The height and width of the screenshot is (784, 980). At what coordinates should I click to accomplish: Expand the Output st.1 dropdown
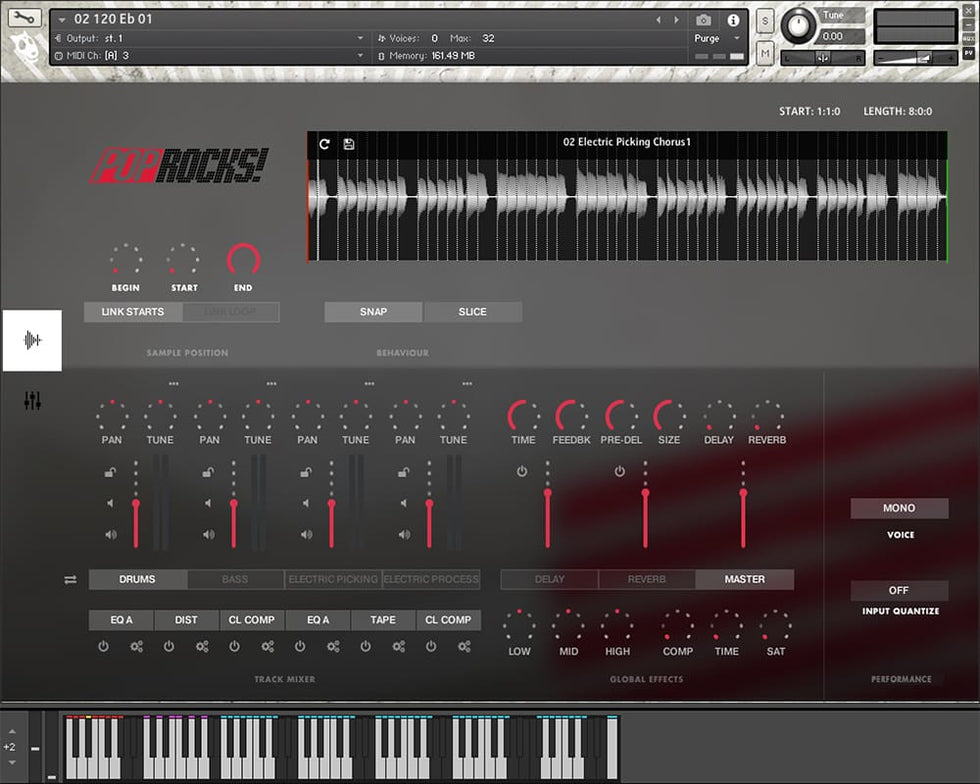click(x=360, y=38)
